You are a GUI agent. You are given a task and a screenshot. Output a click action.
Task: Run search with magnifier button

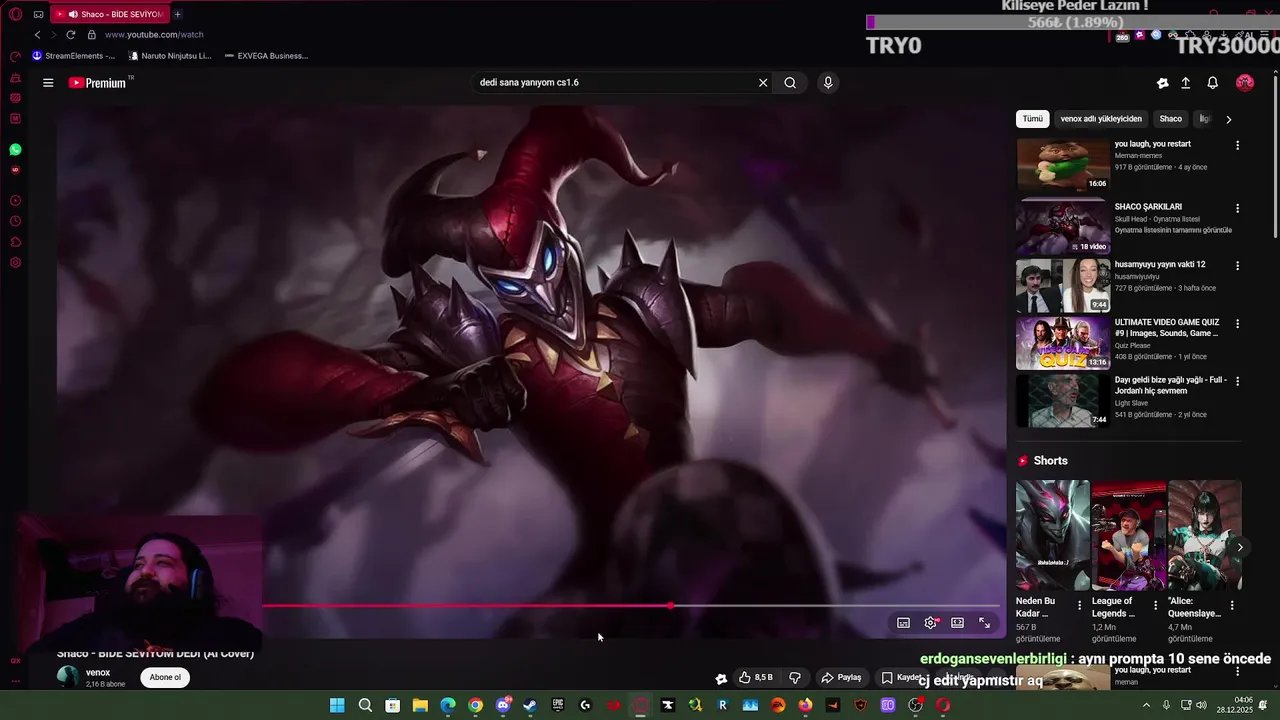(x=790, y=83)
